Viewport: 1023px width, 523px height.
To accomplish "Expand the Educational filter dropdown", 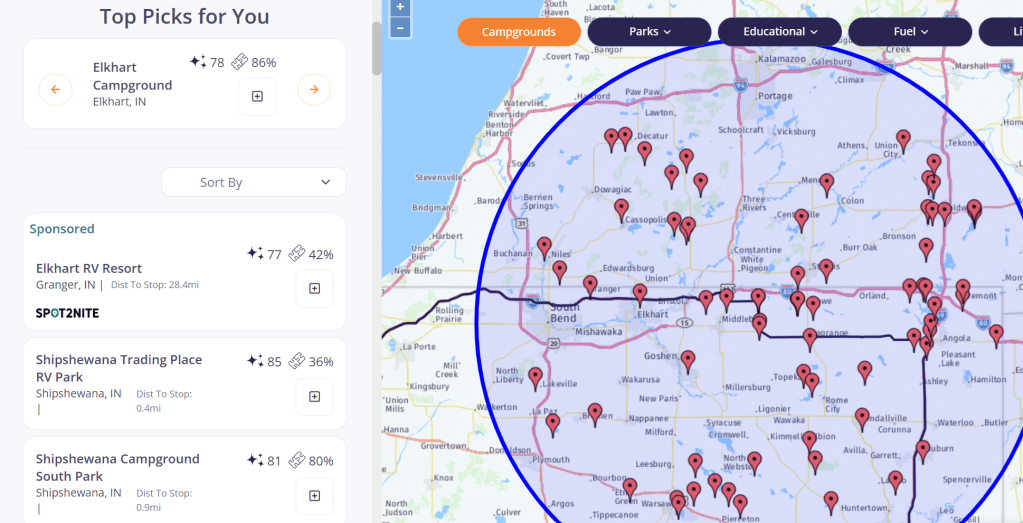I will [780, 32].
